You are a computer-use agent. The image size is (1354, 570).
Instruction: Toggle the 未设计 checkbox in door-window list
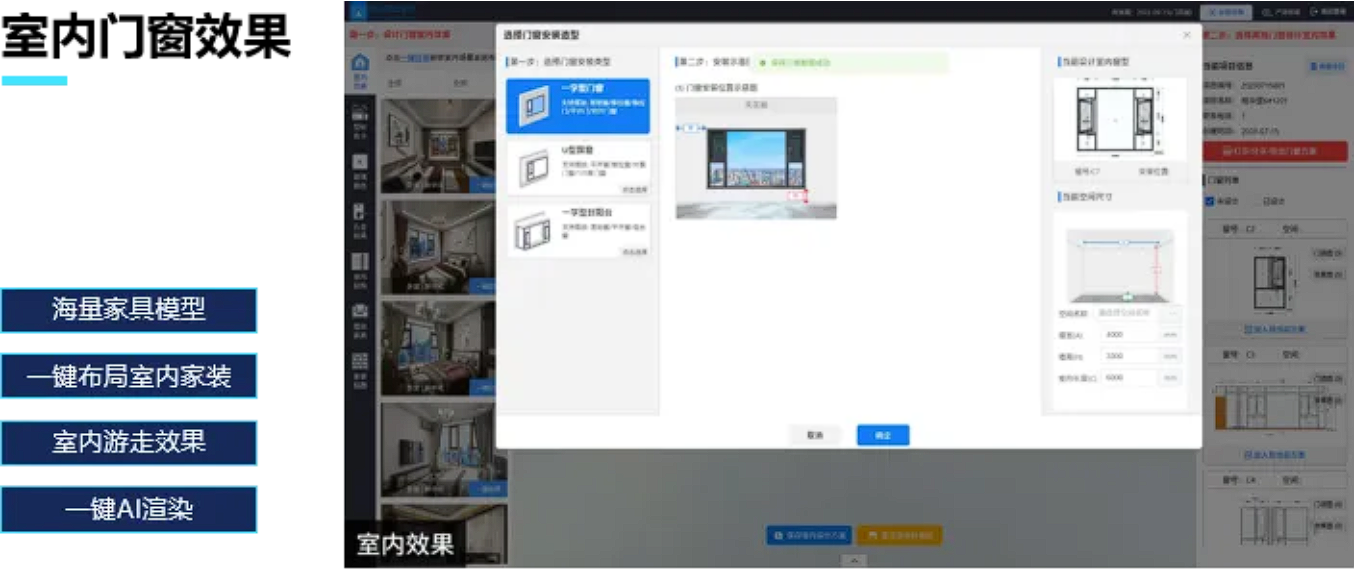pos(1210,201)
